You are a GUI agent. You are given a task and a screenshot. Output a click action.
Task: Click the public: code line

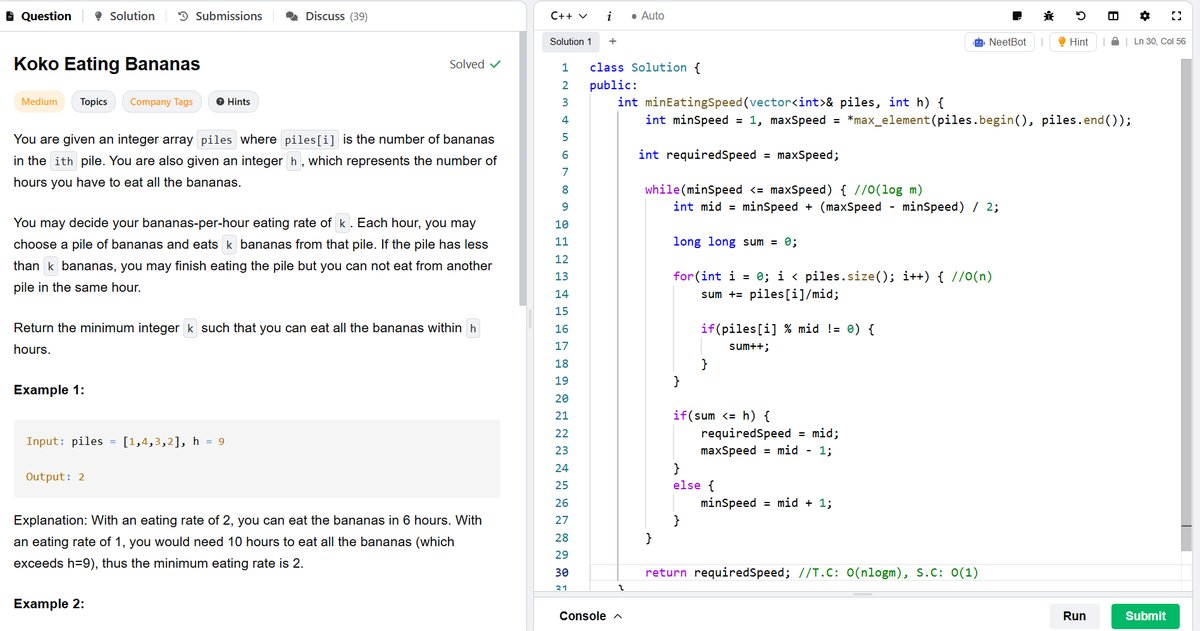click(613, 85)
